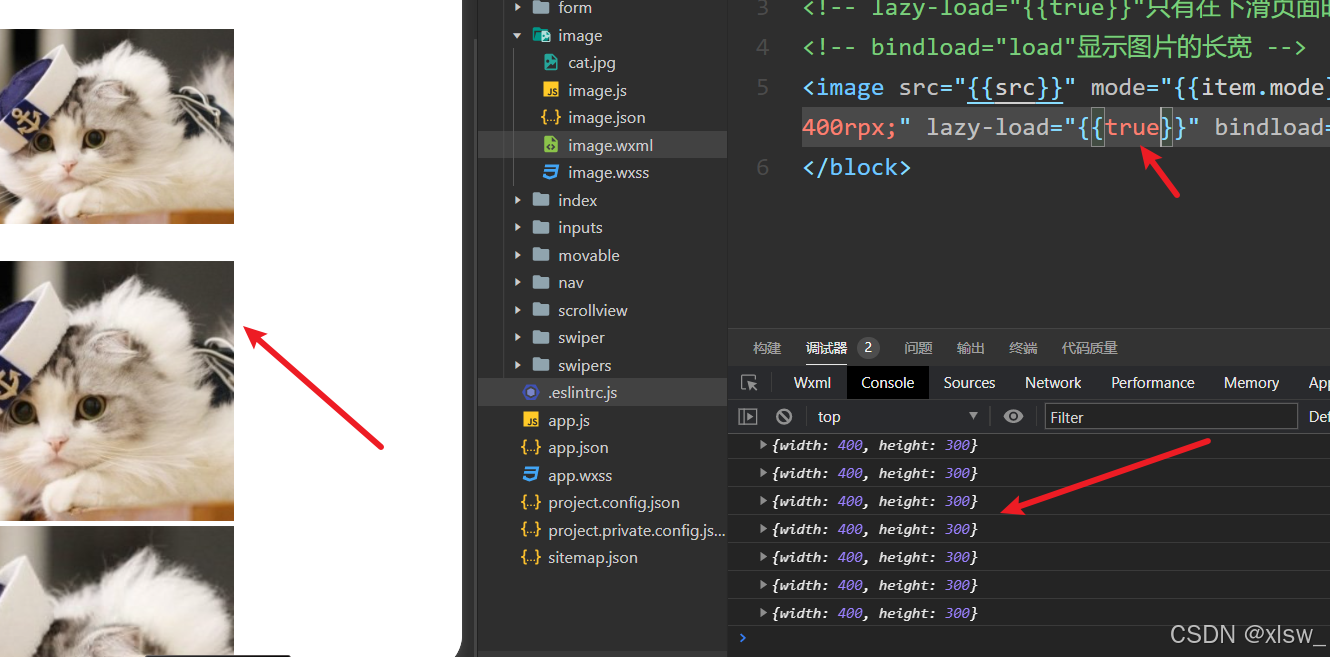Expand the form folder
Viewport: 1330px width, 657px height.
518,7
